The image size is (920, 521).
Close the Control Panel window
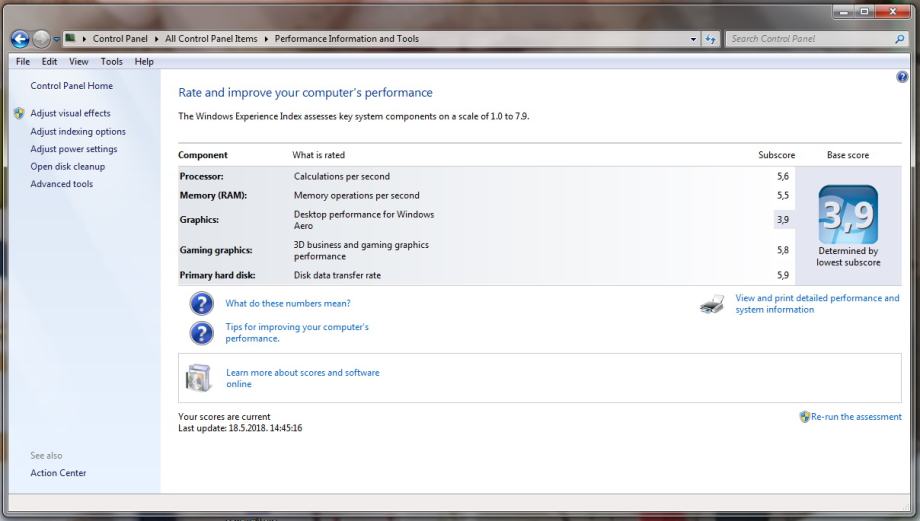[894, 11]
